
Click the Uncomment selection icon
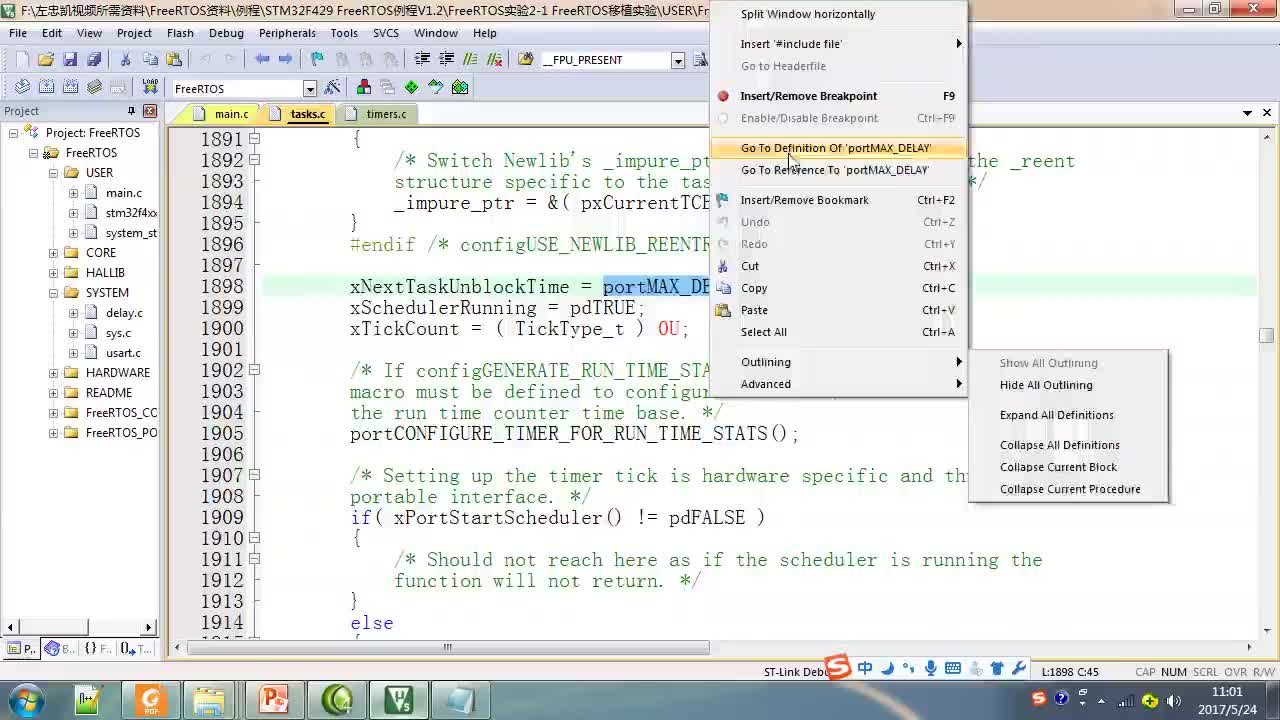tap(495, 60)
